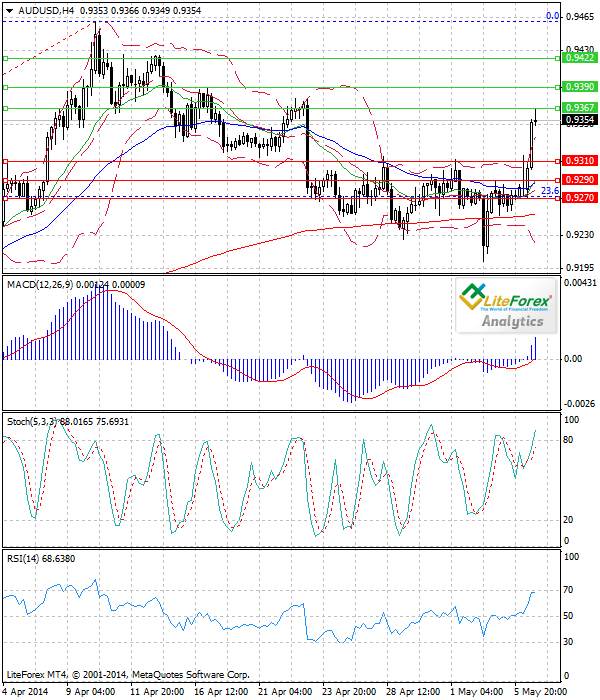600x700 pixels.
Task: Click the 0.0 Fibonacci label at top
Action: click(551, 16)
